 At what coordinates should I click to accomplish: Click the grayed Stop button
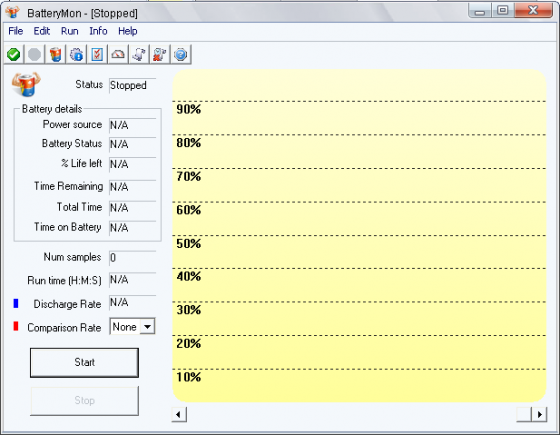coord(84,401)
